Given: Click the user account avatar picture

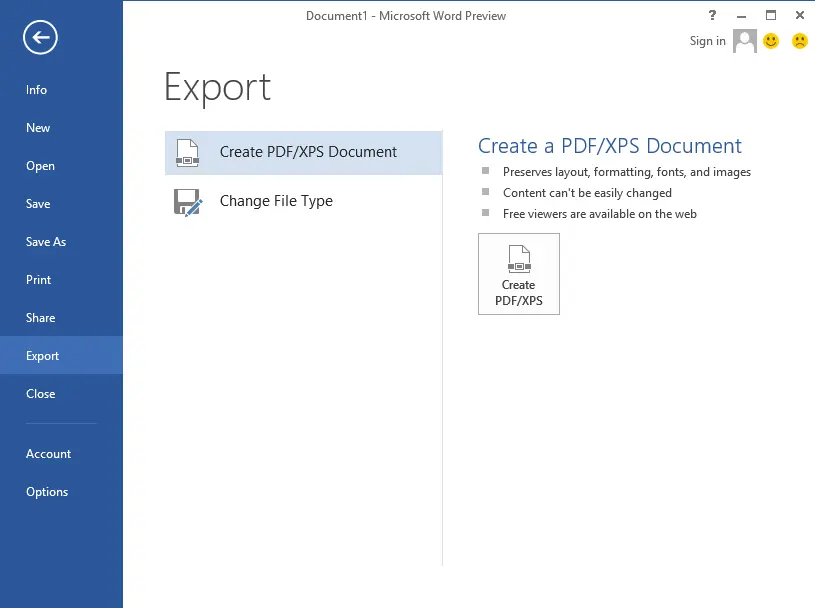Looking at the screenshot, I should [x=743, y=41].
